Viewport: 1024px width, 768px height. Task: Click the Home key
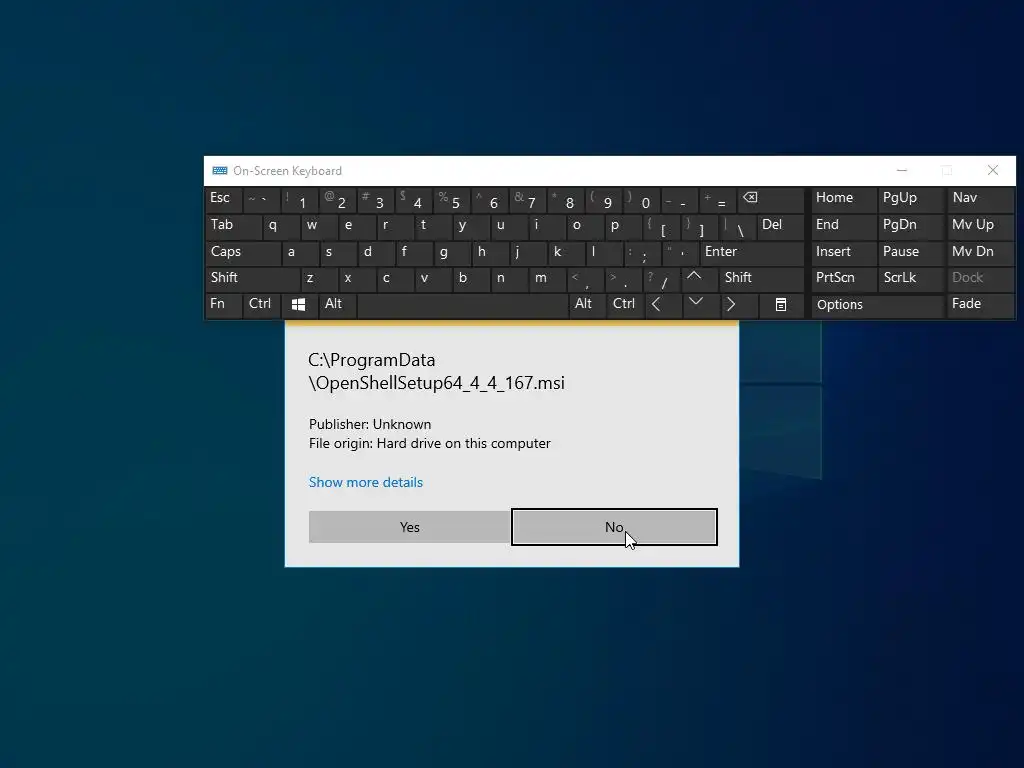[843, 199]
